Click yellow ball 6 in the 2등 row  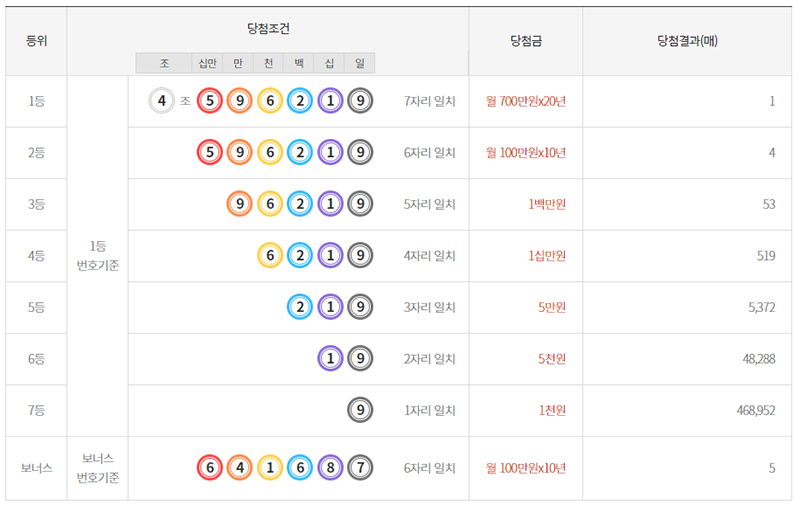(270, 152)
